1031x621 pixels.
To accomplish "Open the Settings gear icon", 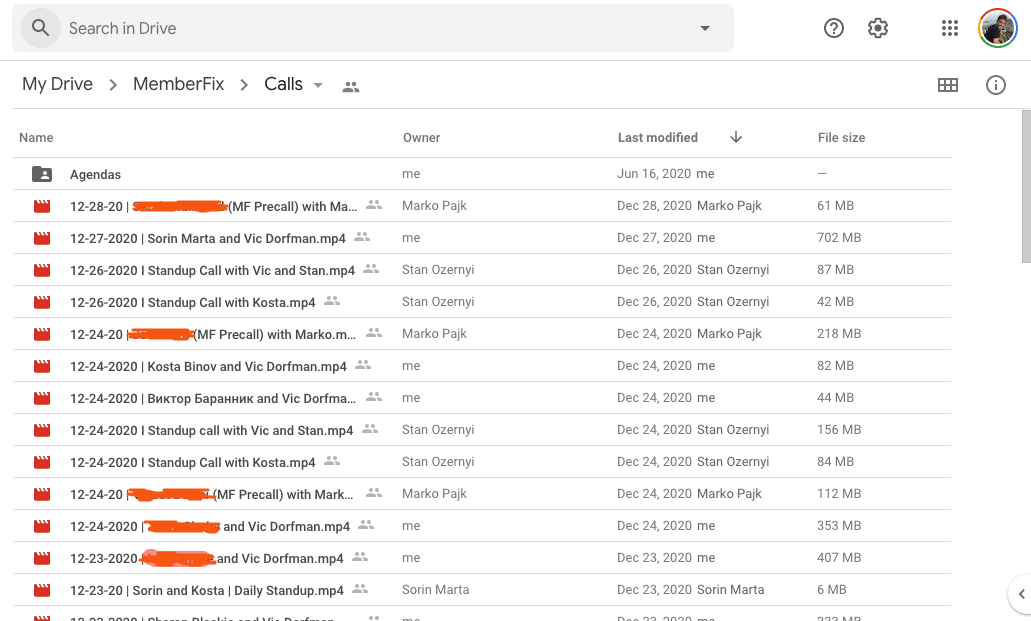I will (x=878, y=28).
